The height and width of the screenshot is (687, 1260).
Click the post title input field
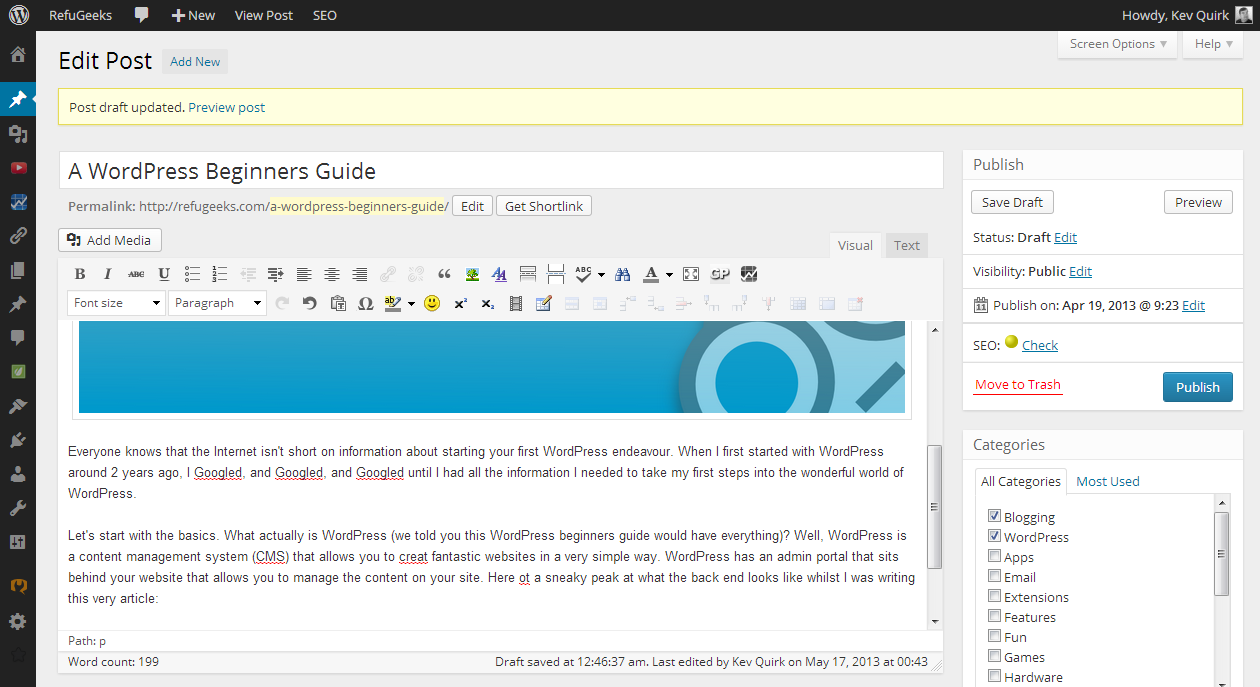coord(500,170)
